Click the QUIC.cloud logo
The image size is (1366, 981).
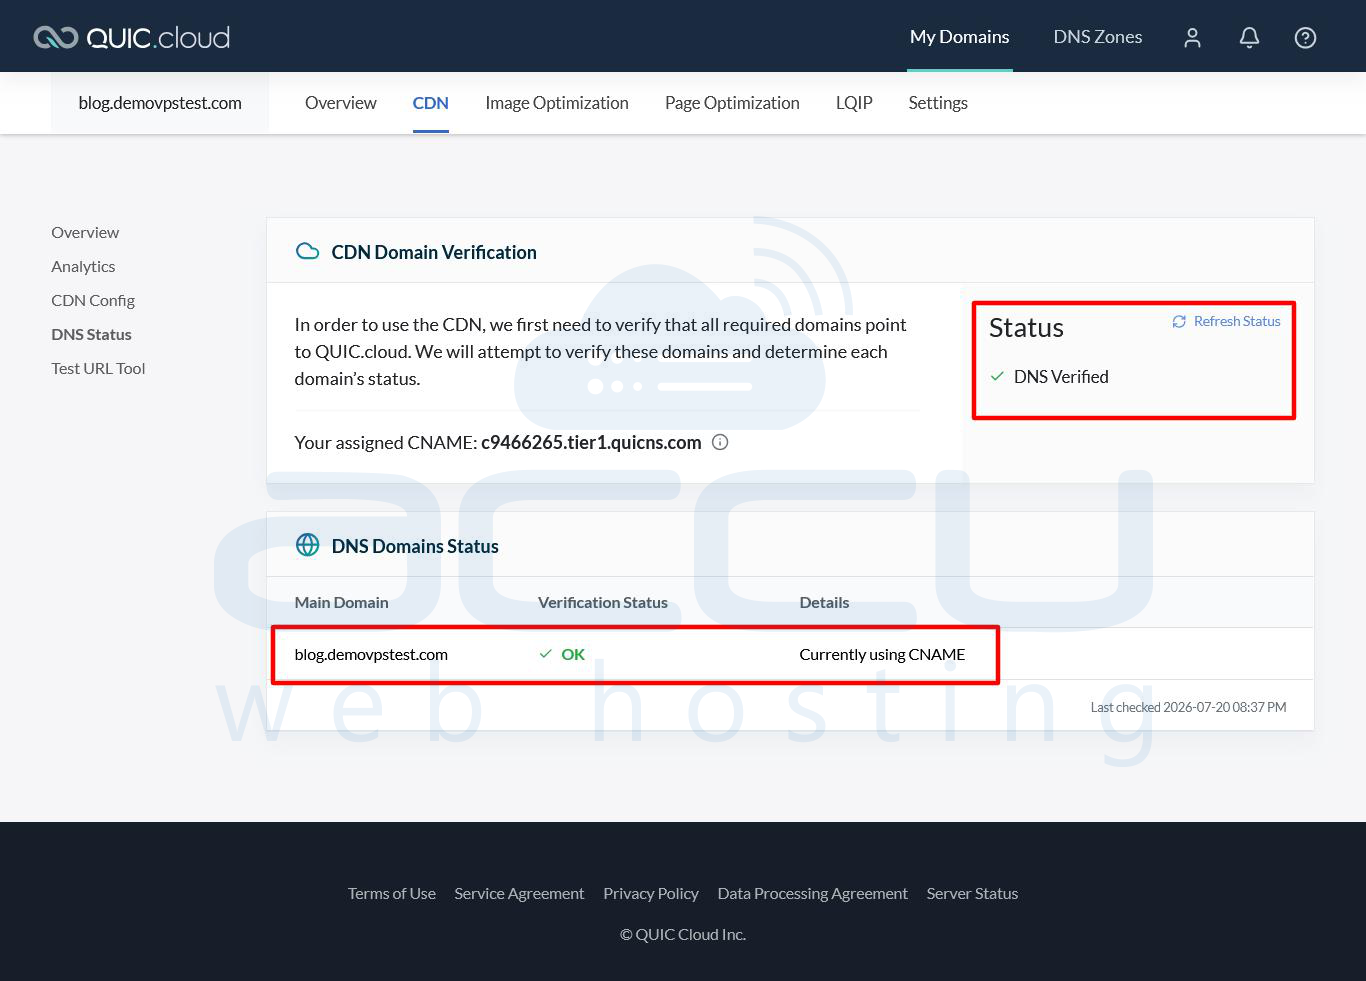(x=132, y=37)
